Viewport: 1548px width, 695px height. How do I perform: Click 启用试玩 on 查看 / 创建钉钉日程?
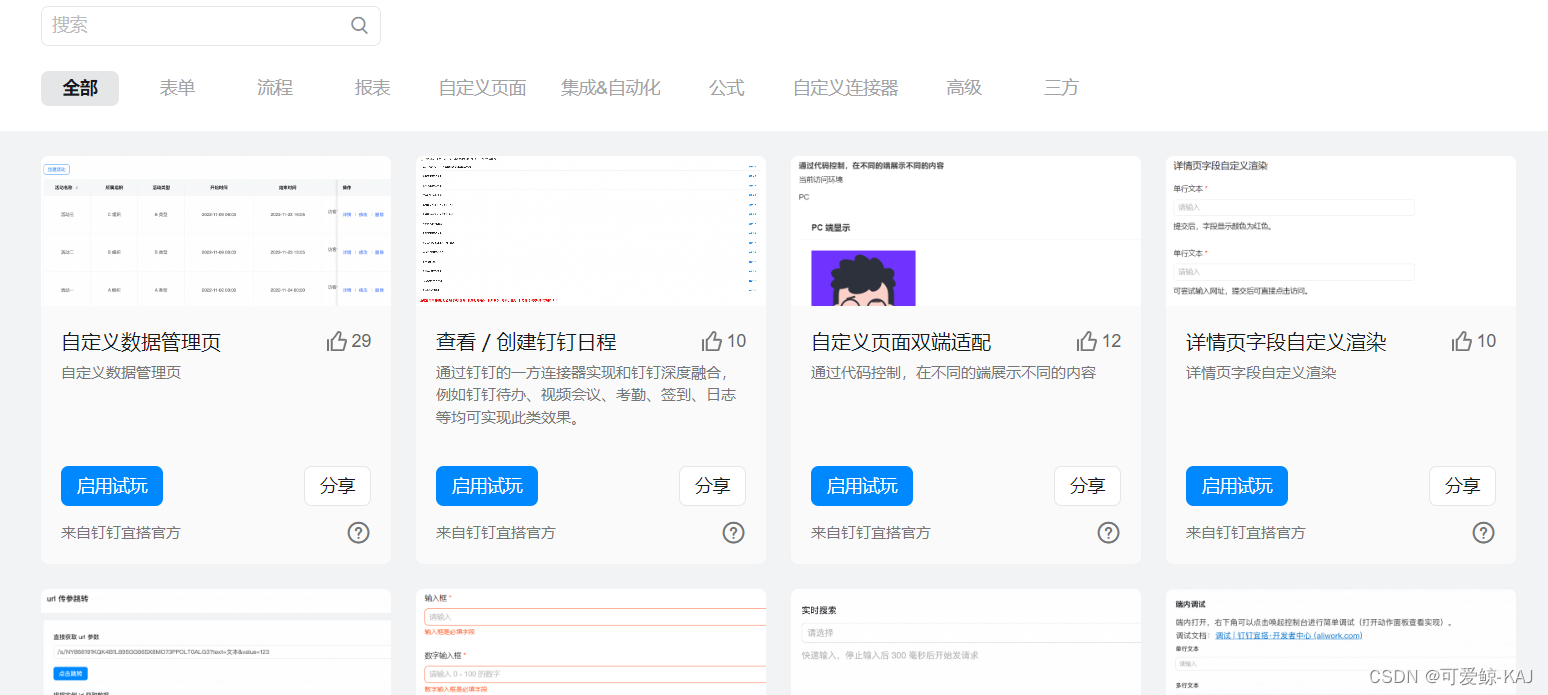486,485
